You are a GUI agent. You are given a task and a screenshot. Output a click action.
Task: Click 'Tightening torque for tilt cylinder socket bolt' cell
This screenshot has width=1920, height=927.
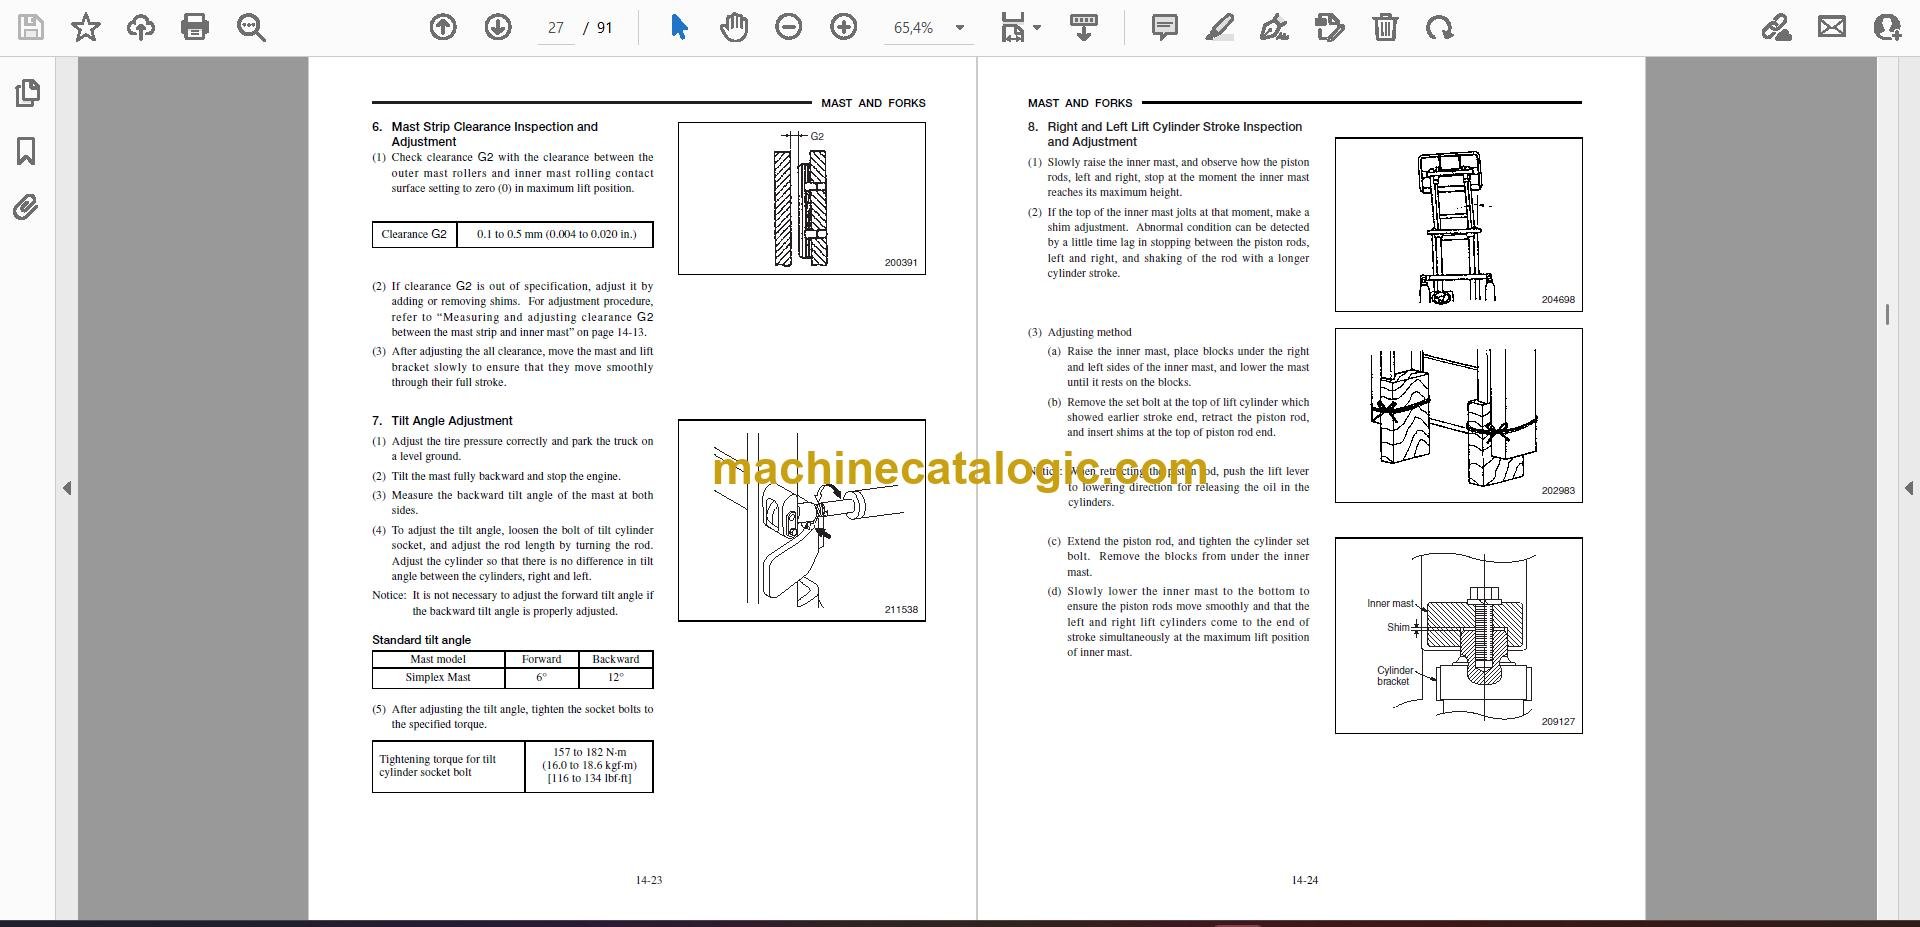pos(449,766)
